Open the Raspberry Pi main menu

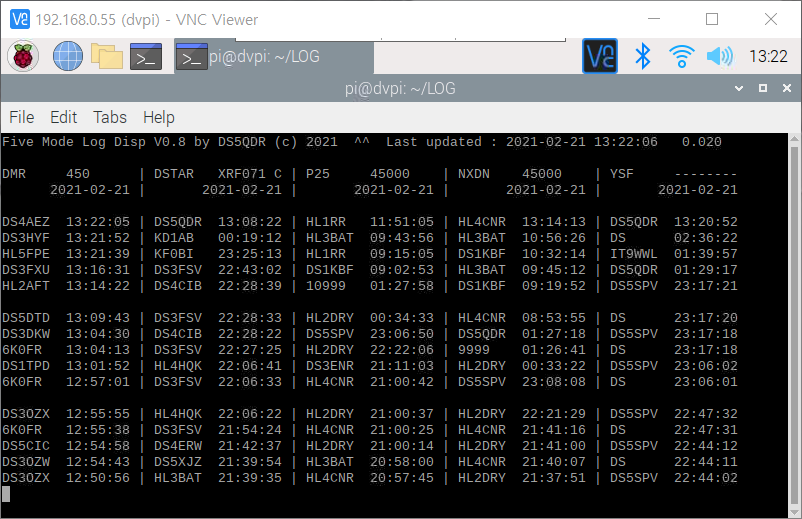pos(23,56)
